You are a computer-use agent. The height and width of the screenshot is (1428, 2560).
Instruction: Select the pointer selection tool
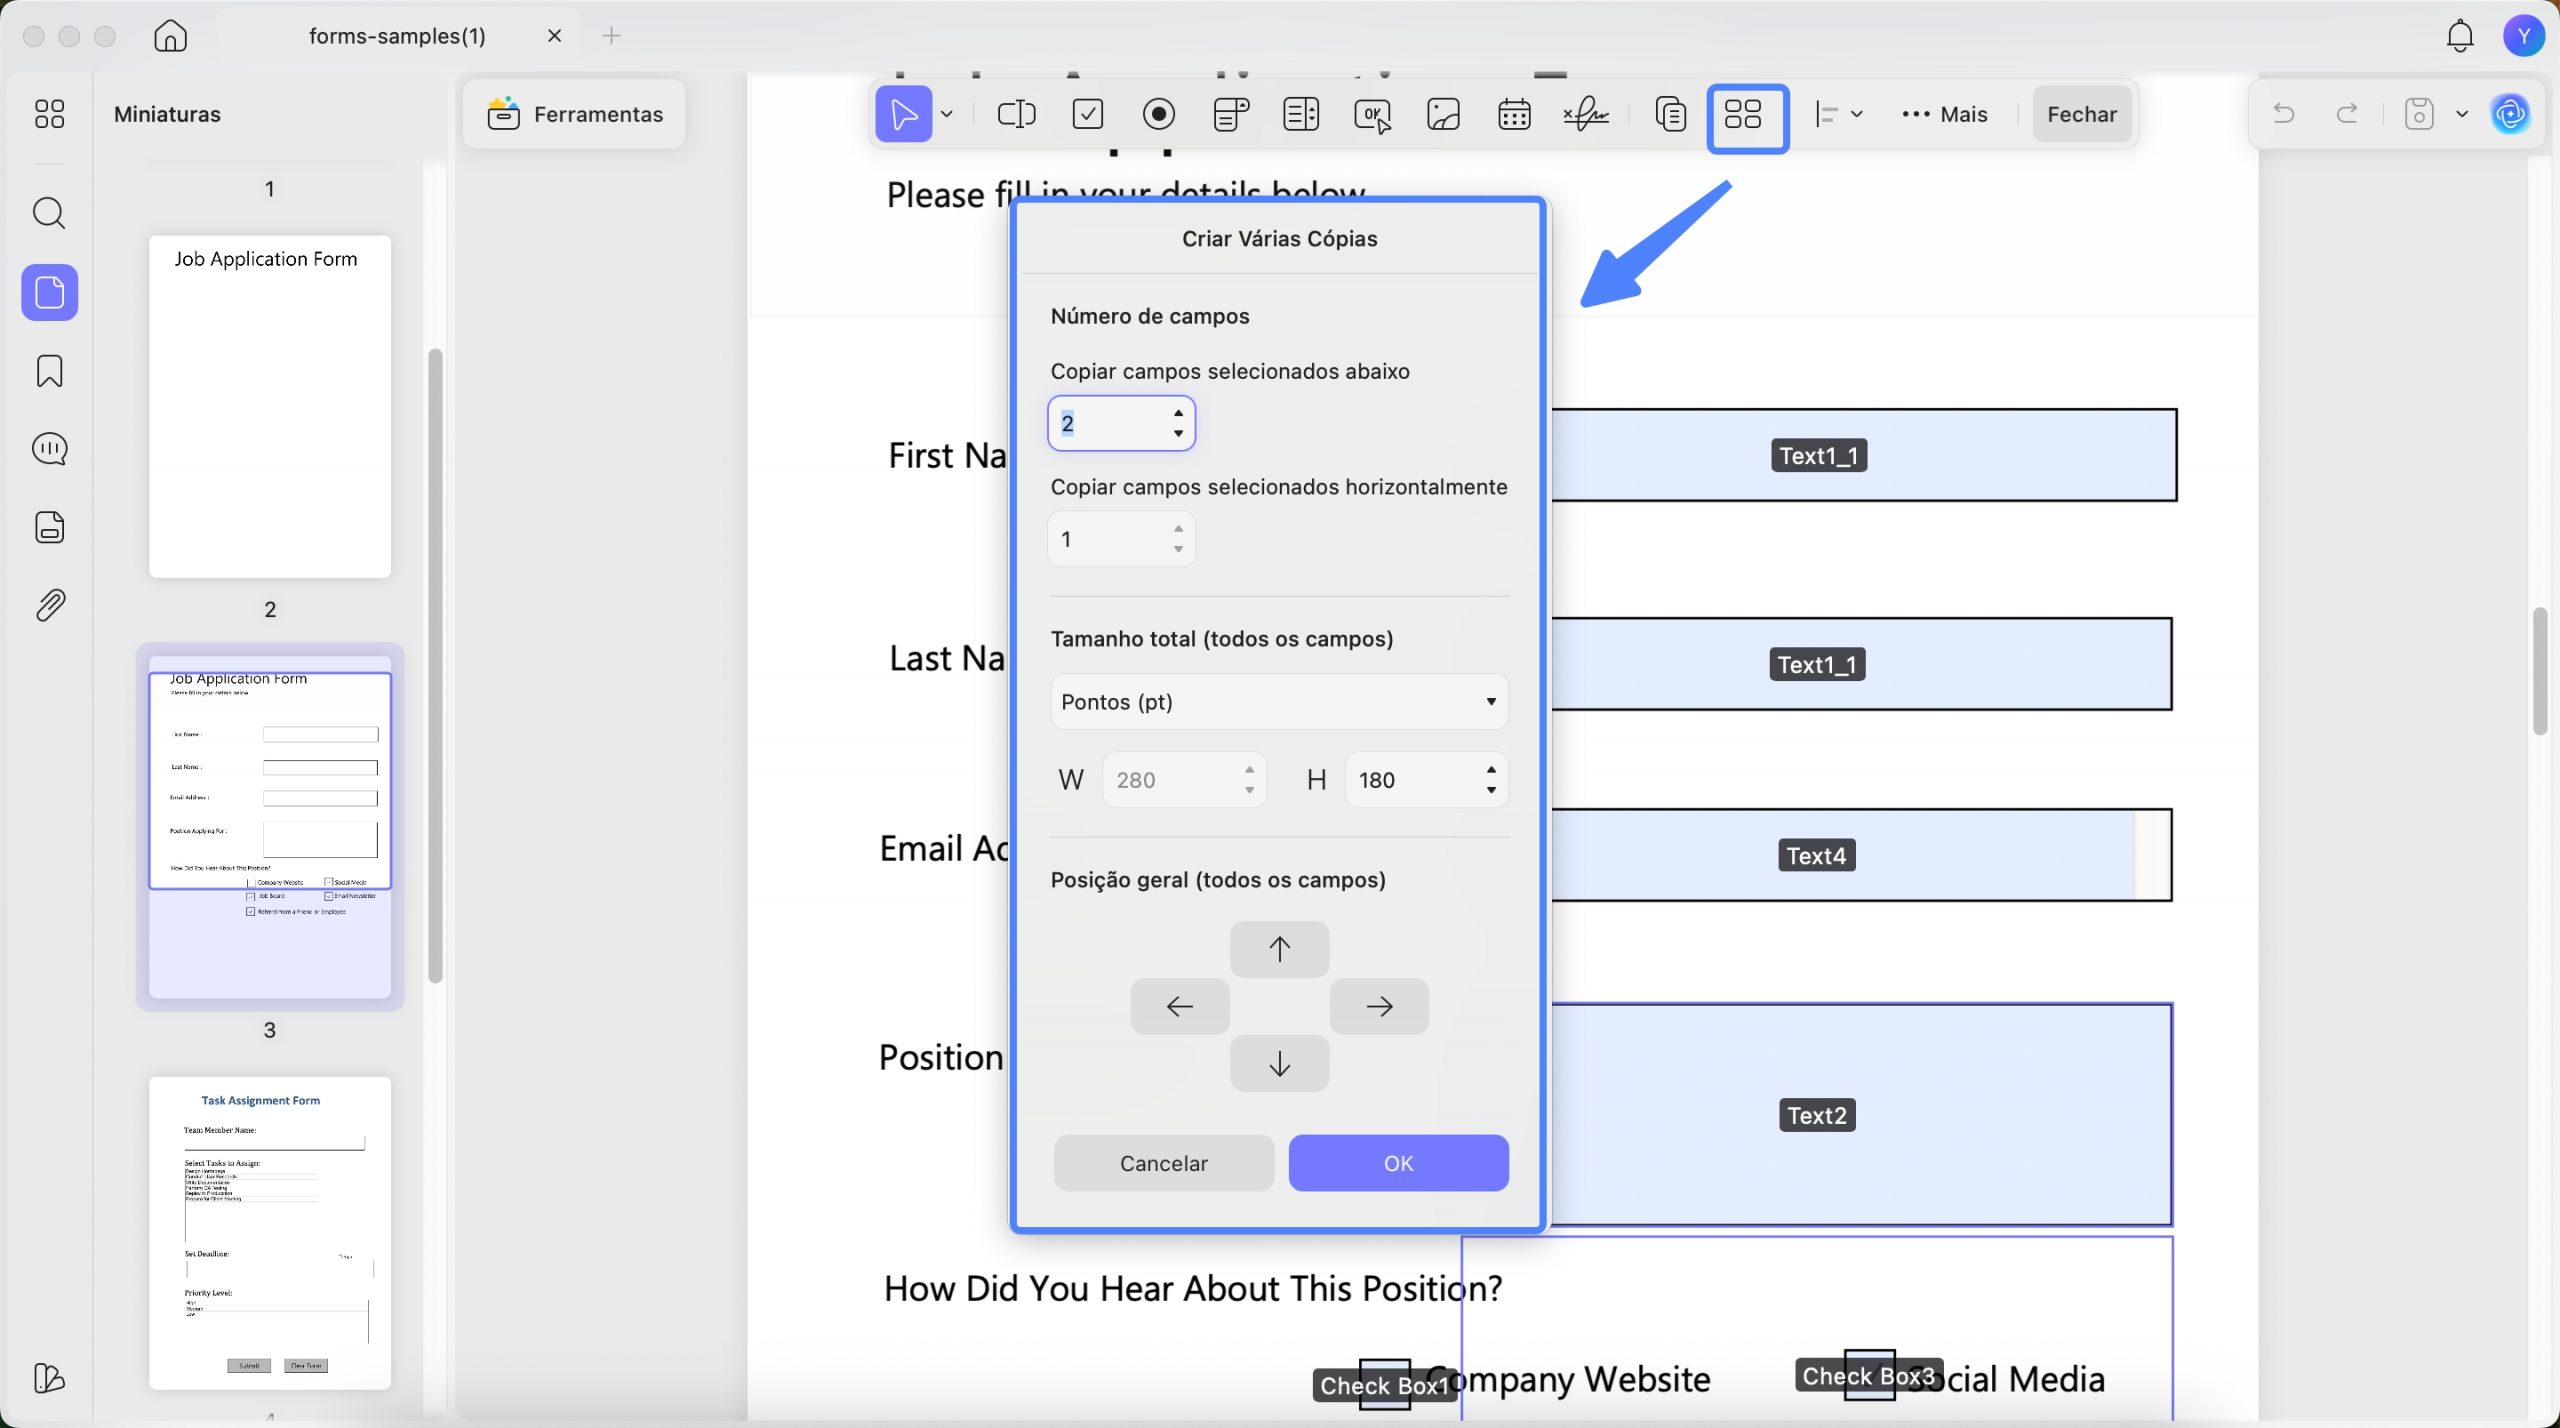coord(903,114)
